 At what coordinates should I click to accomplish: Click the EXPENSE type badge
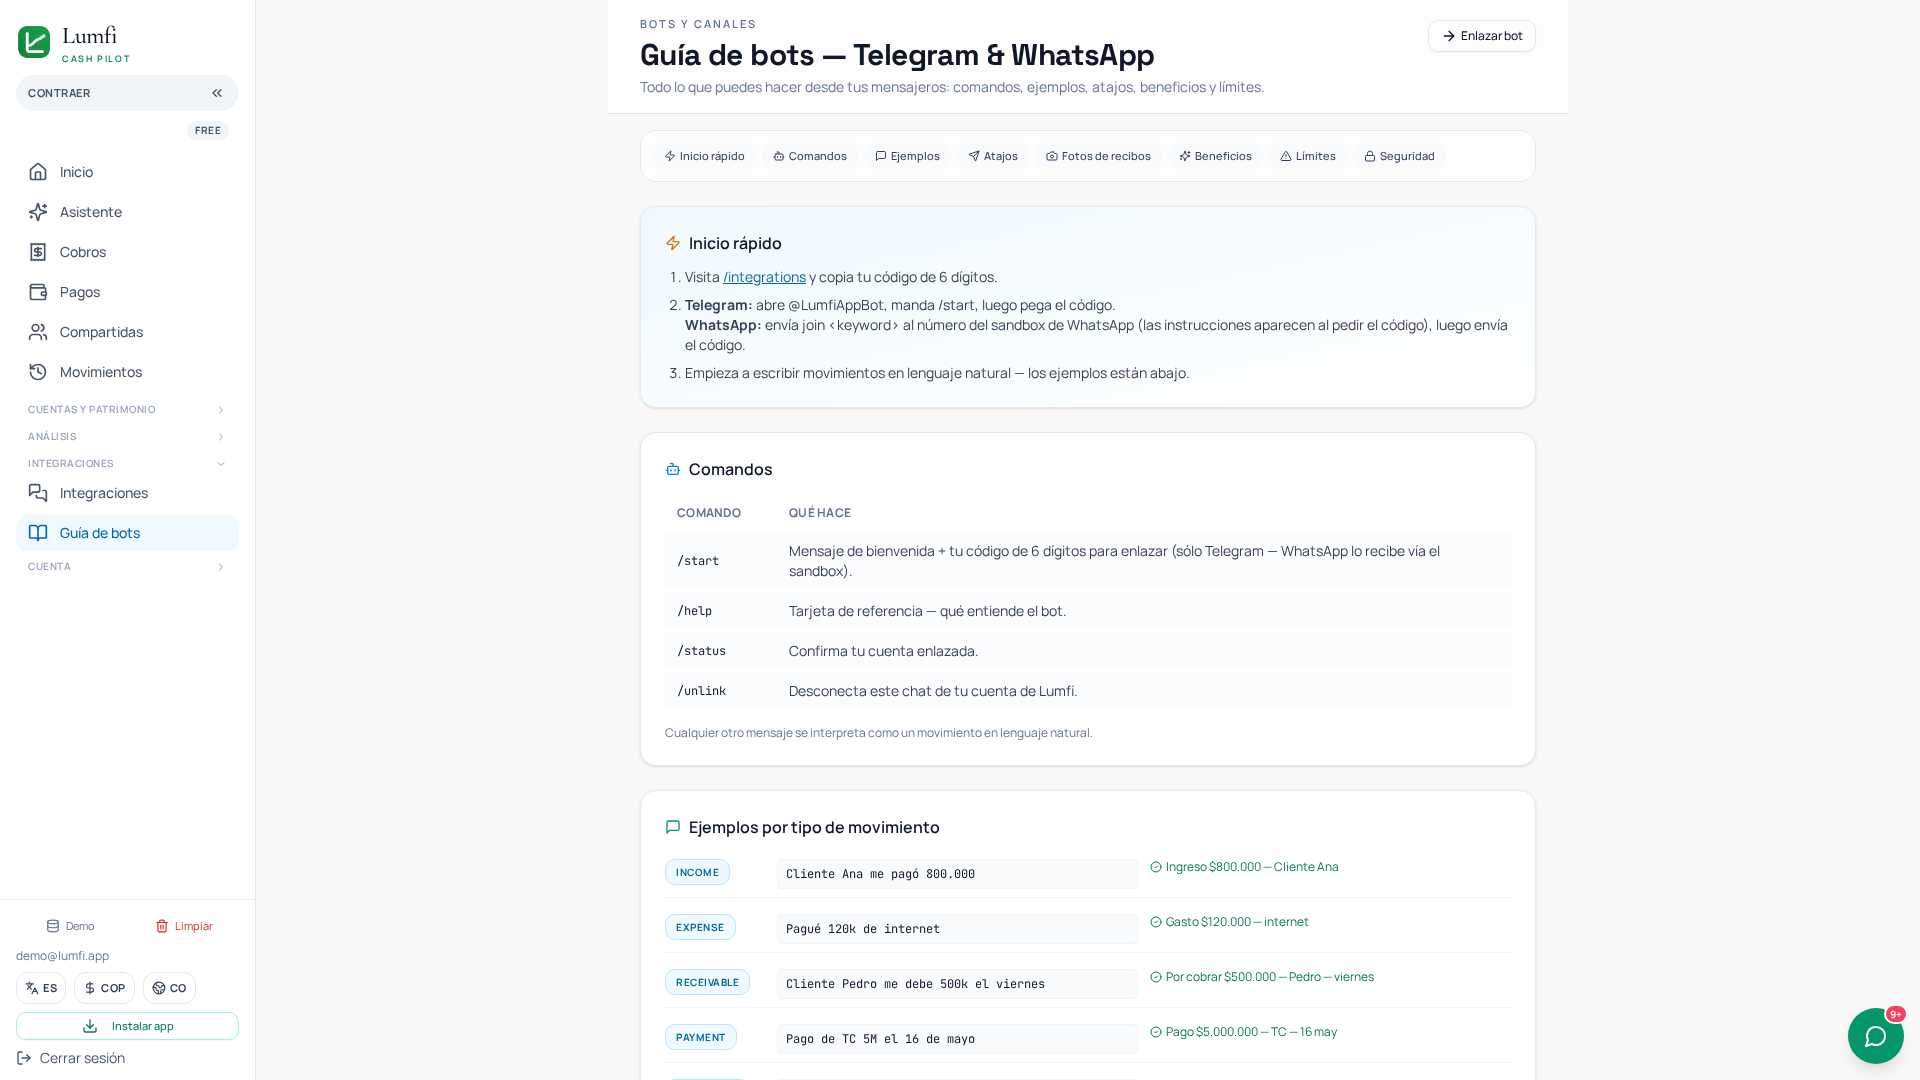pyautogui.click(x=700, y=927)
